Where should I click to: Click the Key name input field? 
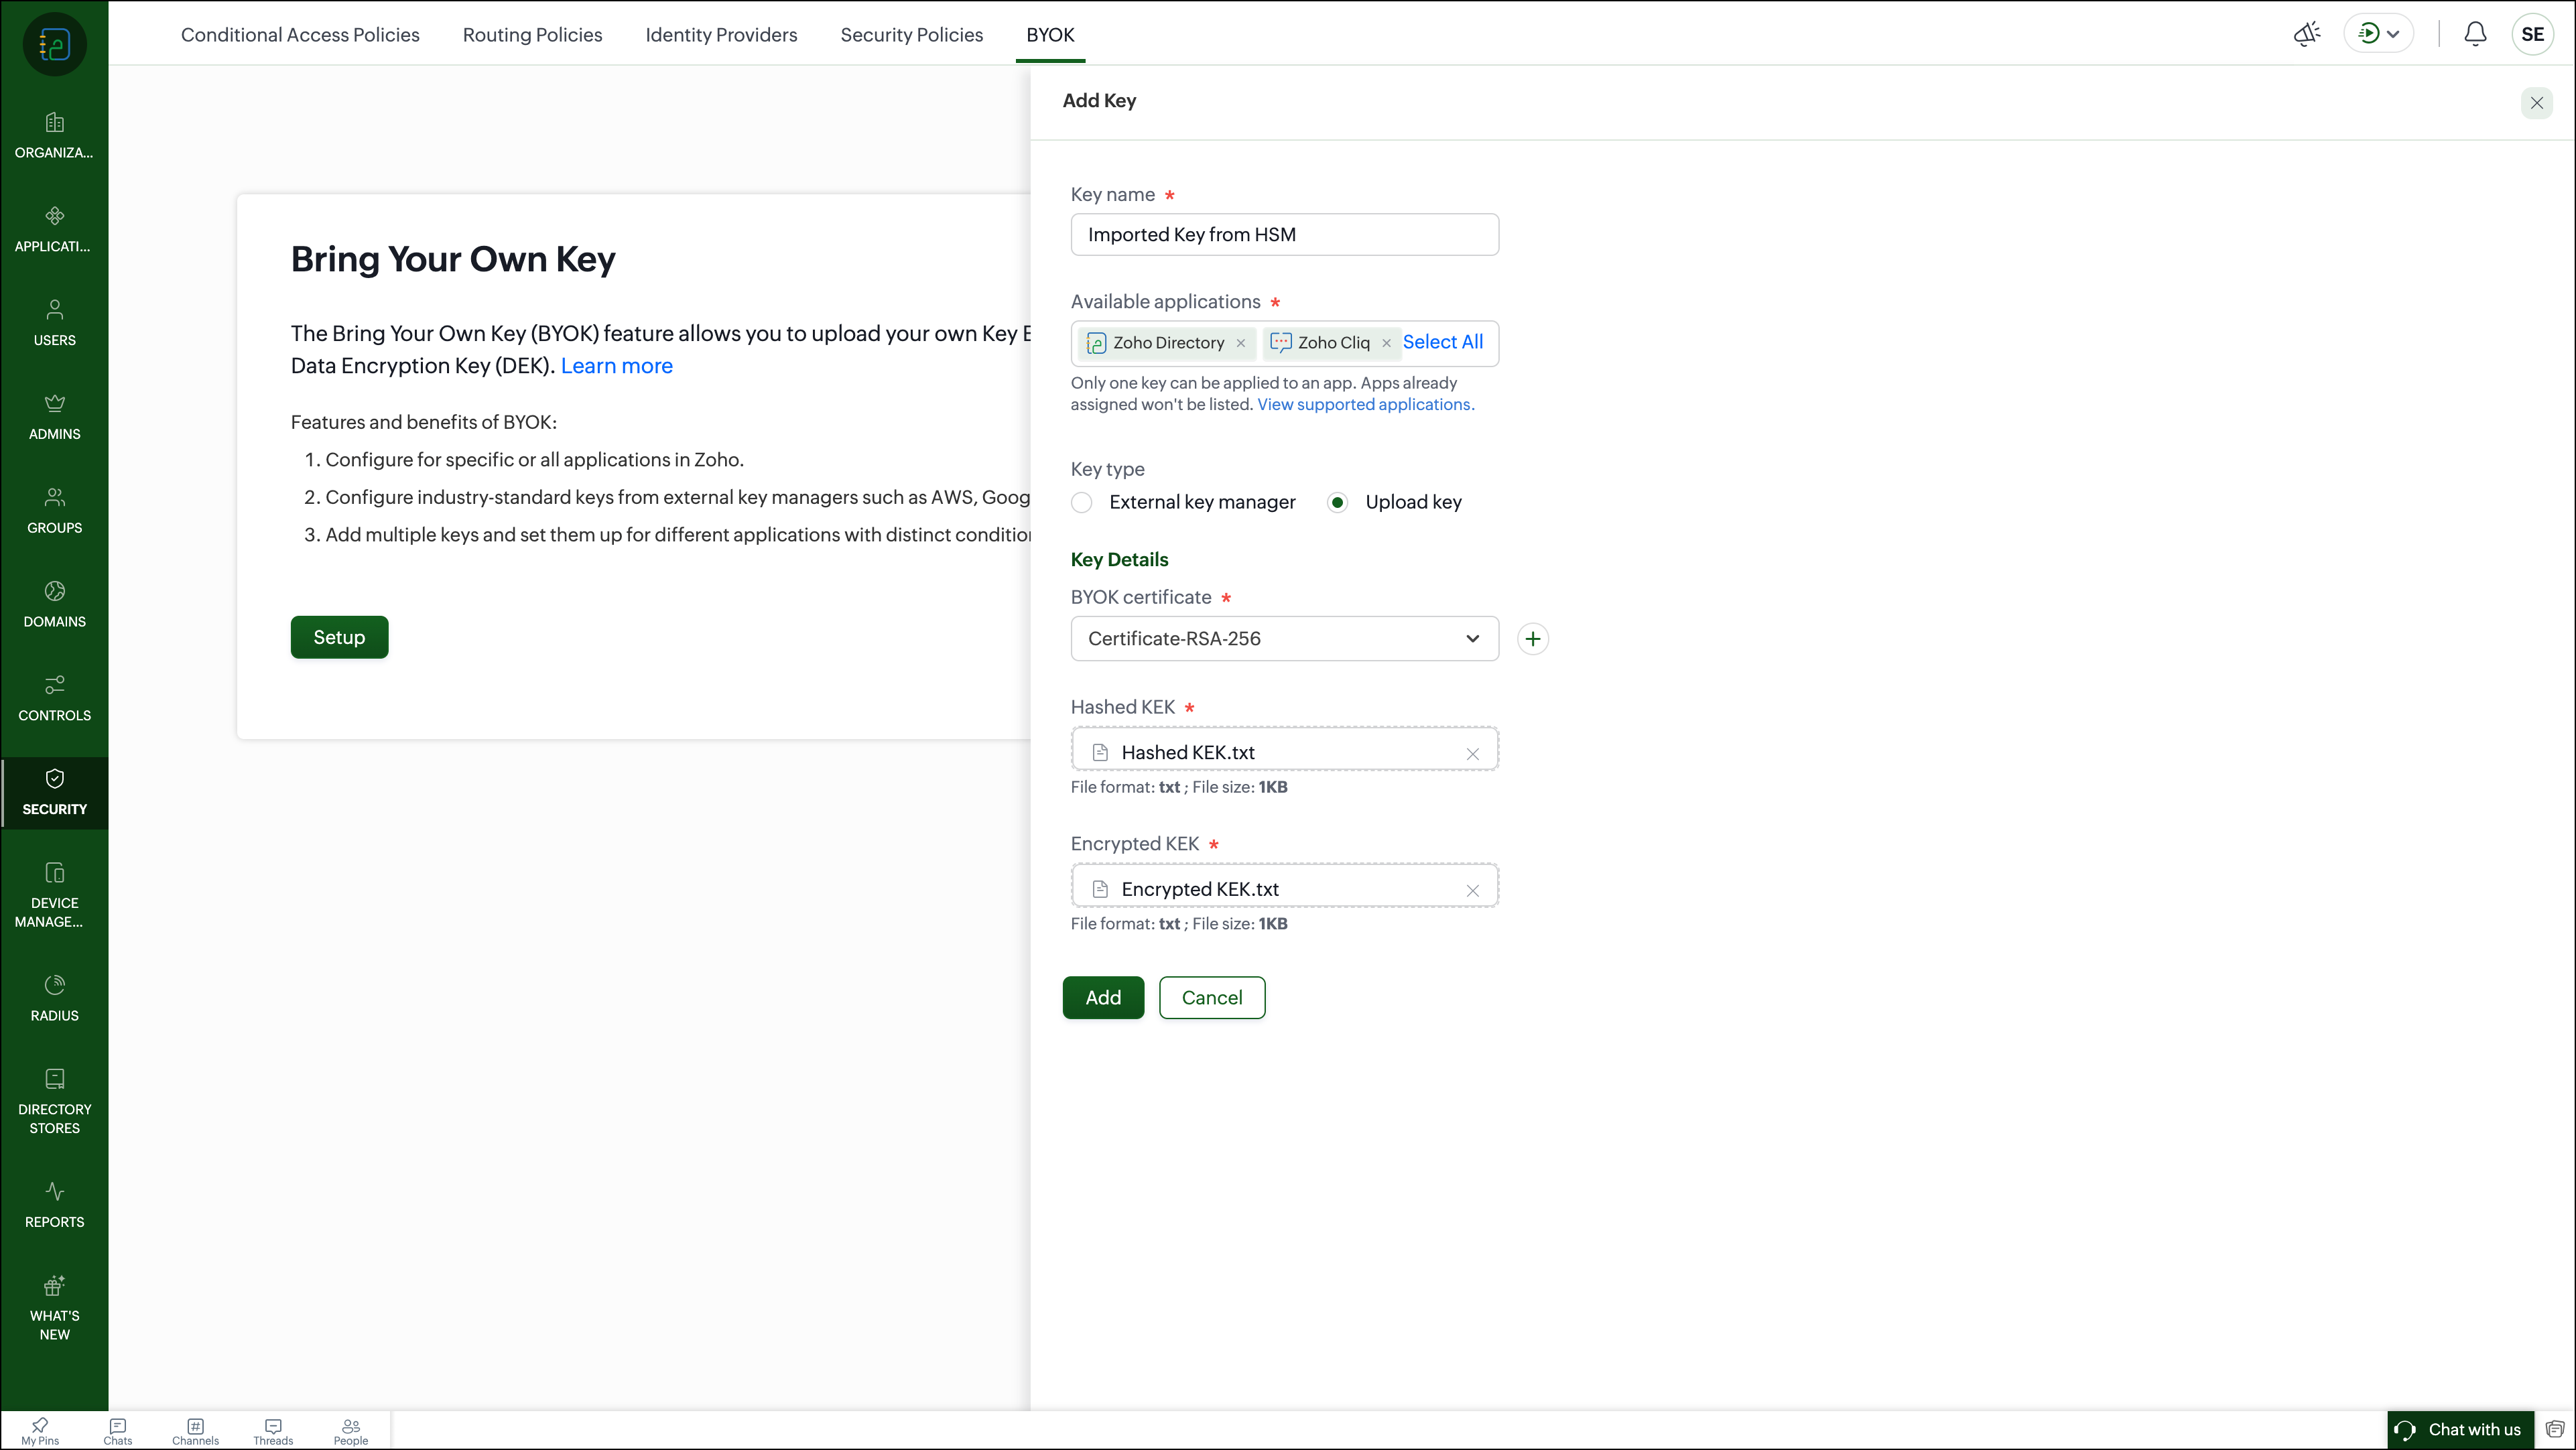pyautogui.click(x=1283, y=235)
